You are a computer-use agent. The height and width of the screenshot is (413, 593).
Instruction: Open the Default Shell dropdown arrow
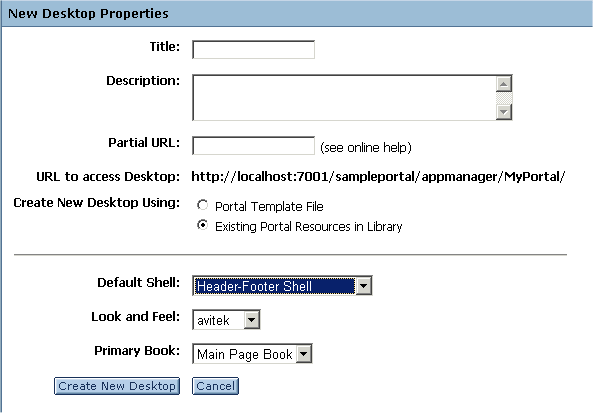coord(363,286)
